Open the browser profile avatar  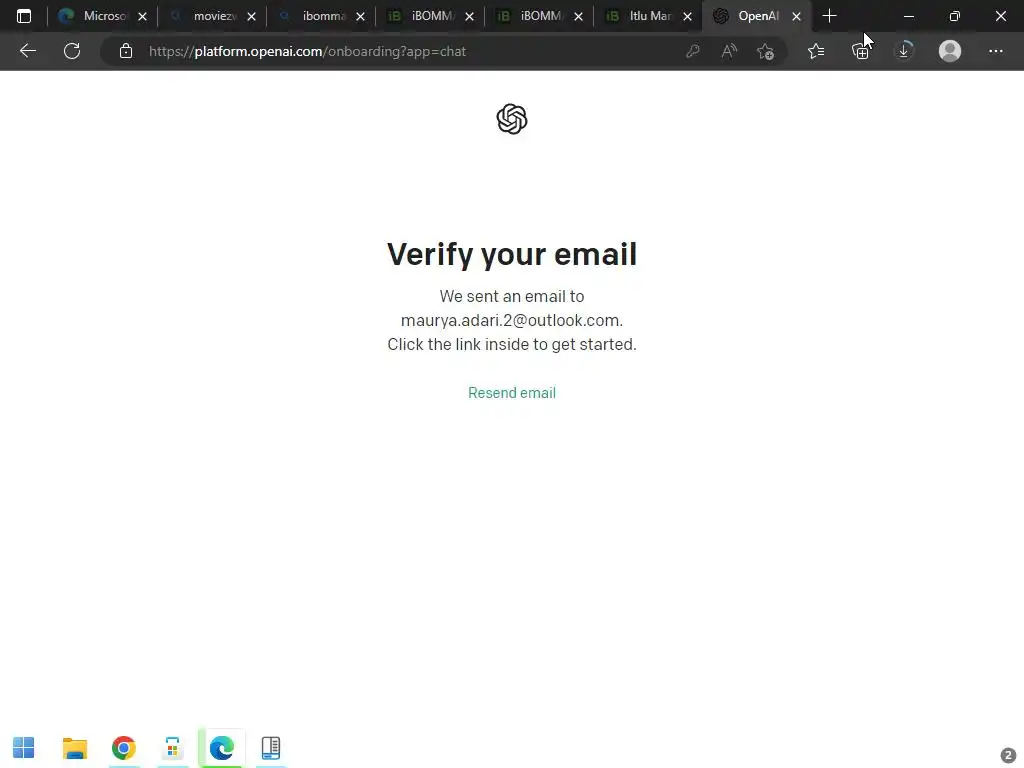click(950, 51)
